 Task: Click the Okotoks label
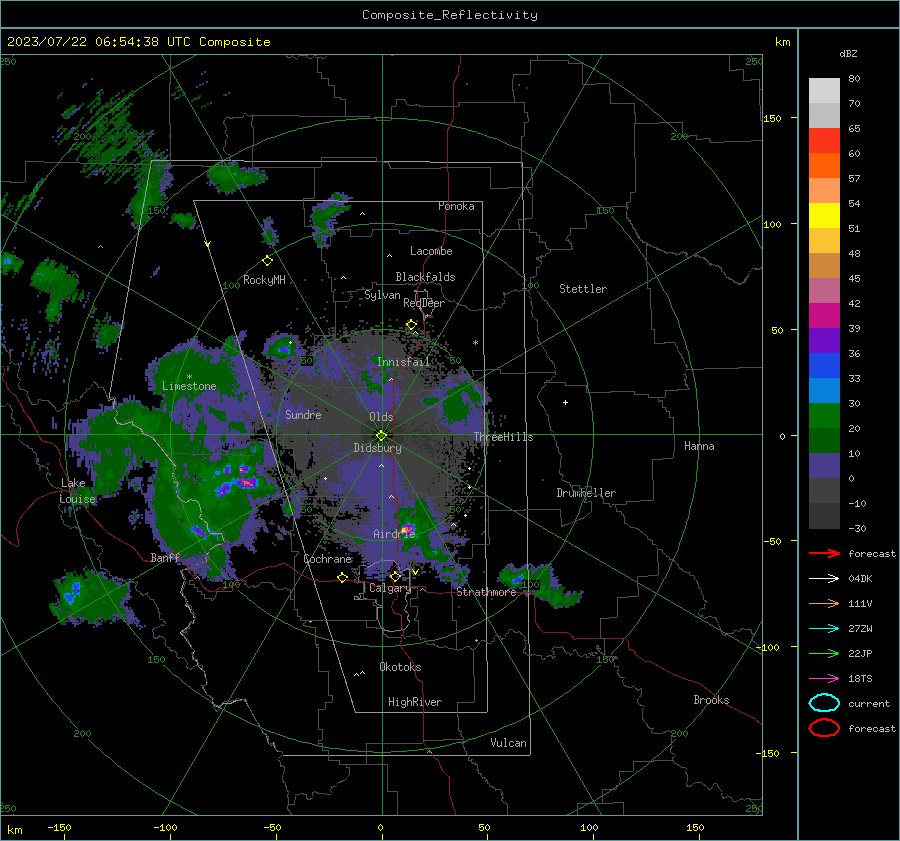(x=400, y=667)
